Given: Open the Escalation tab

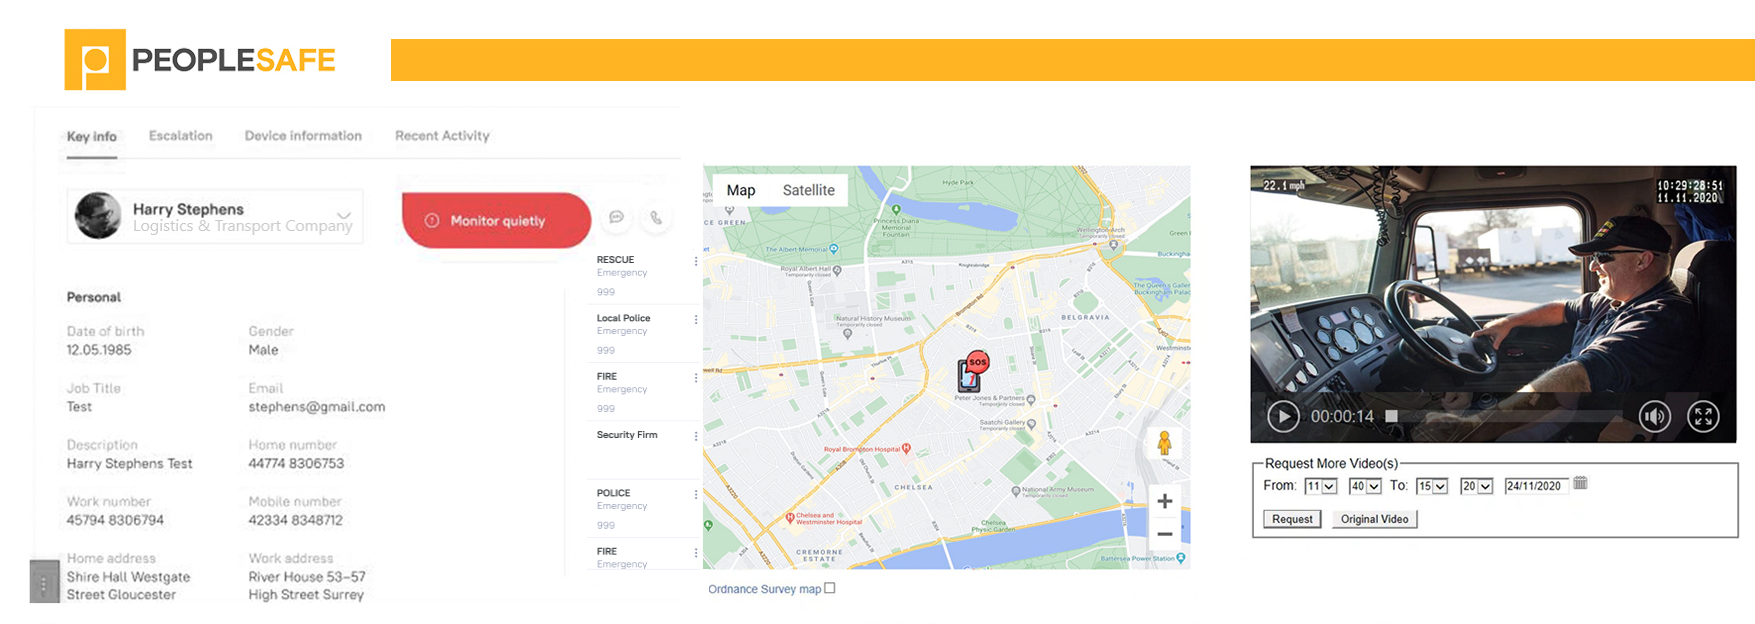Looking at the screenshot, I should (x=180, y=136).
